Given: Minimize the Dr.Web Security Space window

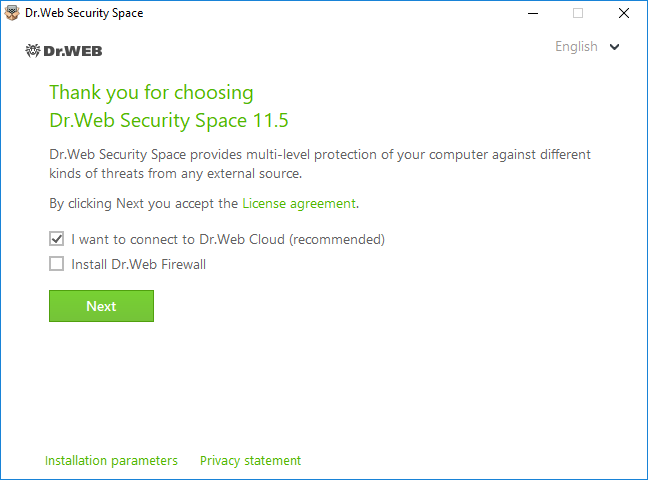Looking at the screenshot, I should 533,13.
